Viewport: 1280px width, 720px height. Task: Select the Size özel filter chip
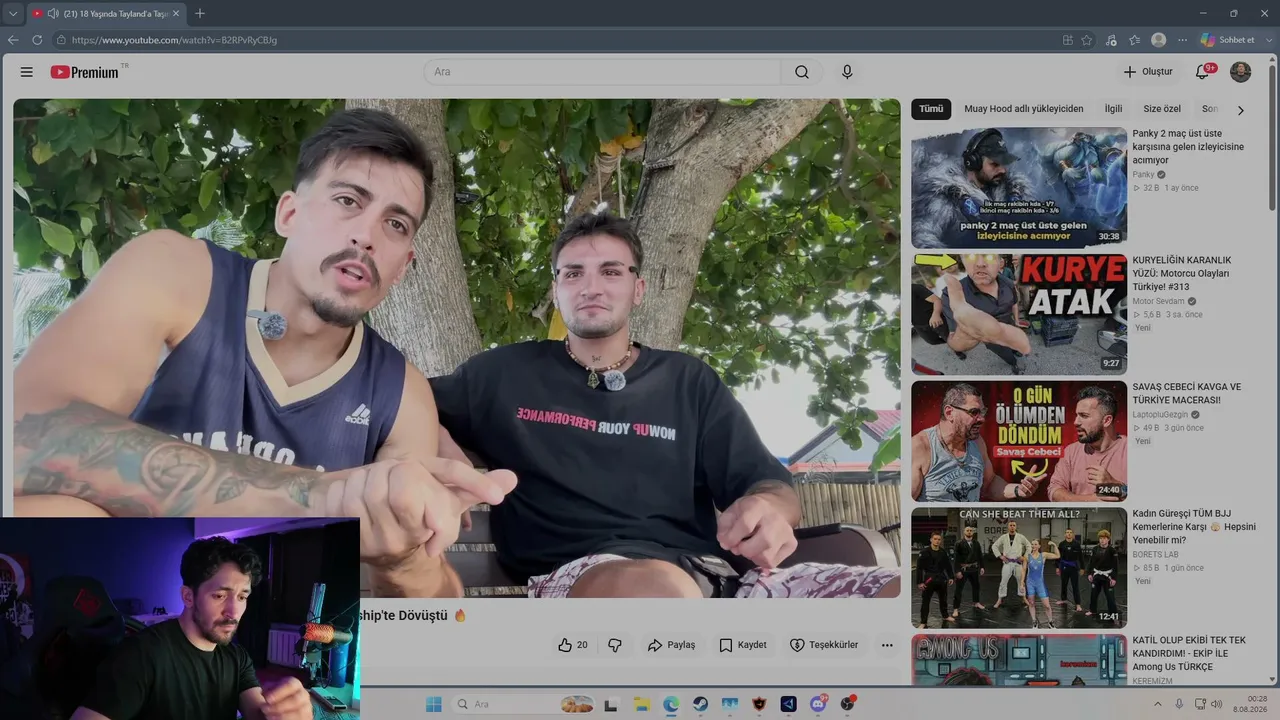[1162, 109]
